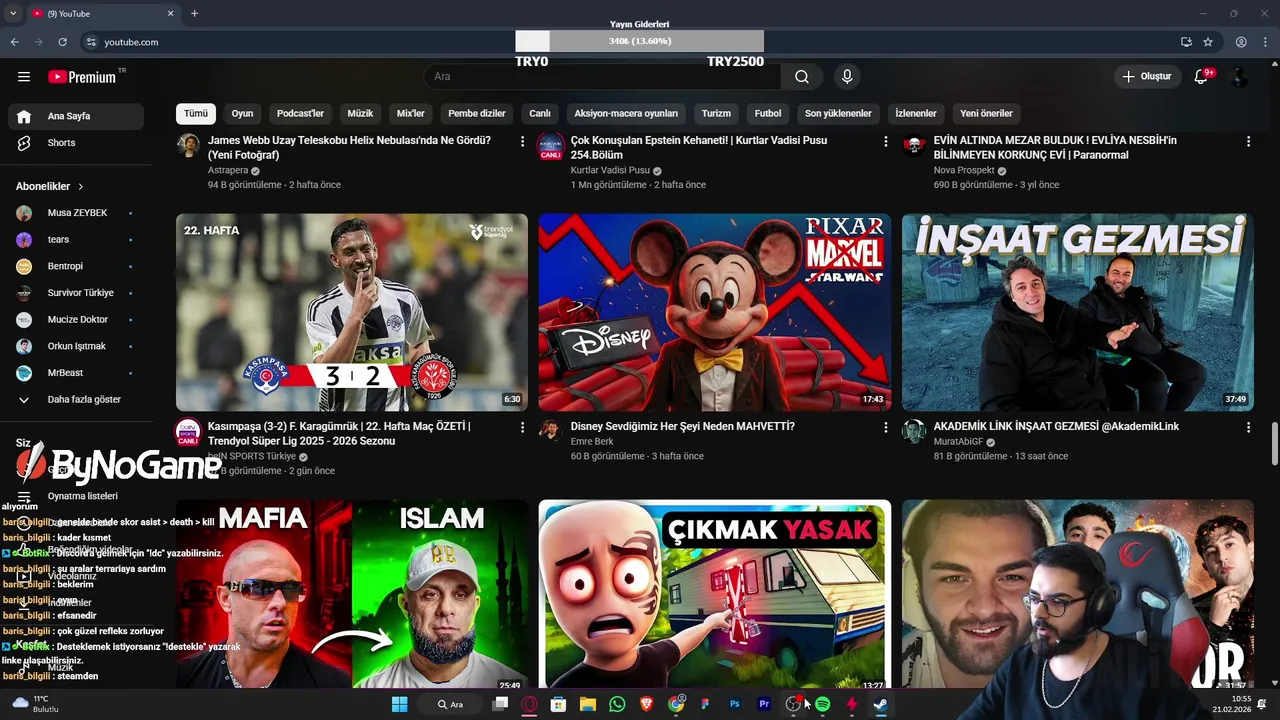Open the Windows Start menu
The width and height of the screenshot is (1280, 720).
(399, 704)
